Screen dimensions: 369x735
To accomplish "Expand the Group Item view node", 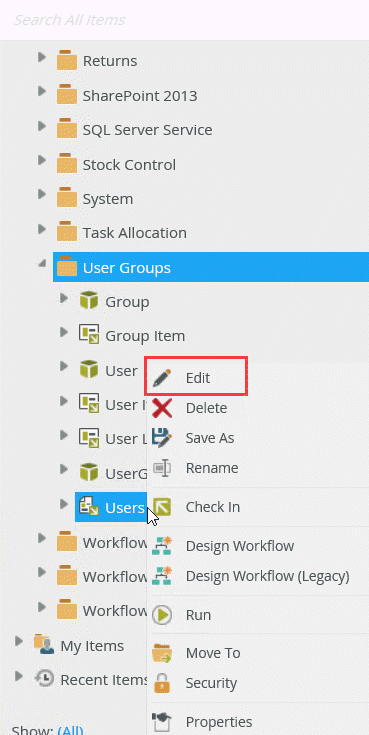I will [64, 332].
